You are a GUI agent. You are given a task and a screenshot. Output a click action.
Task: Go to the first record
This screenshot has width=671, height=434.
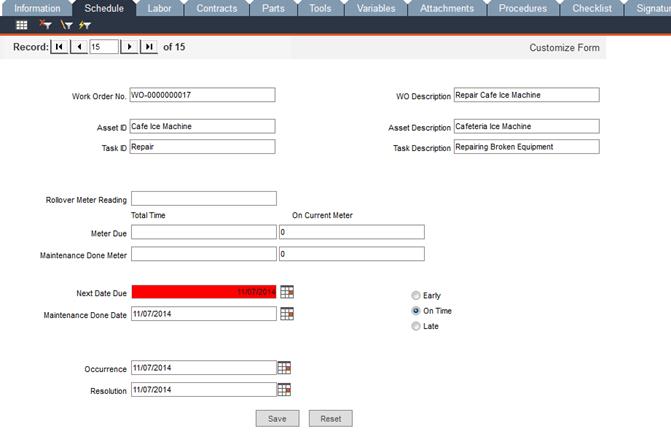point(59,47)
